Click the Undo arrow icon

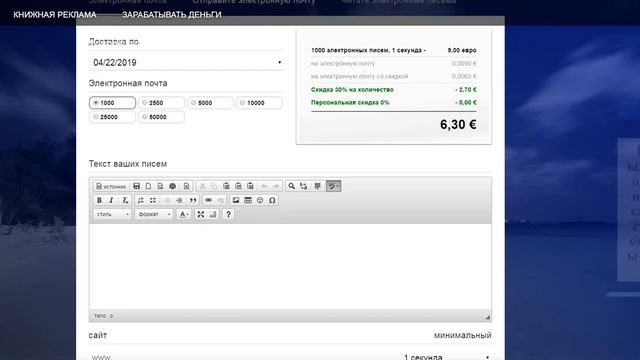(264, 186)
